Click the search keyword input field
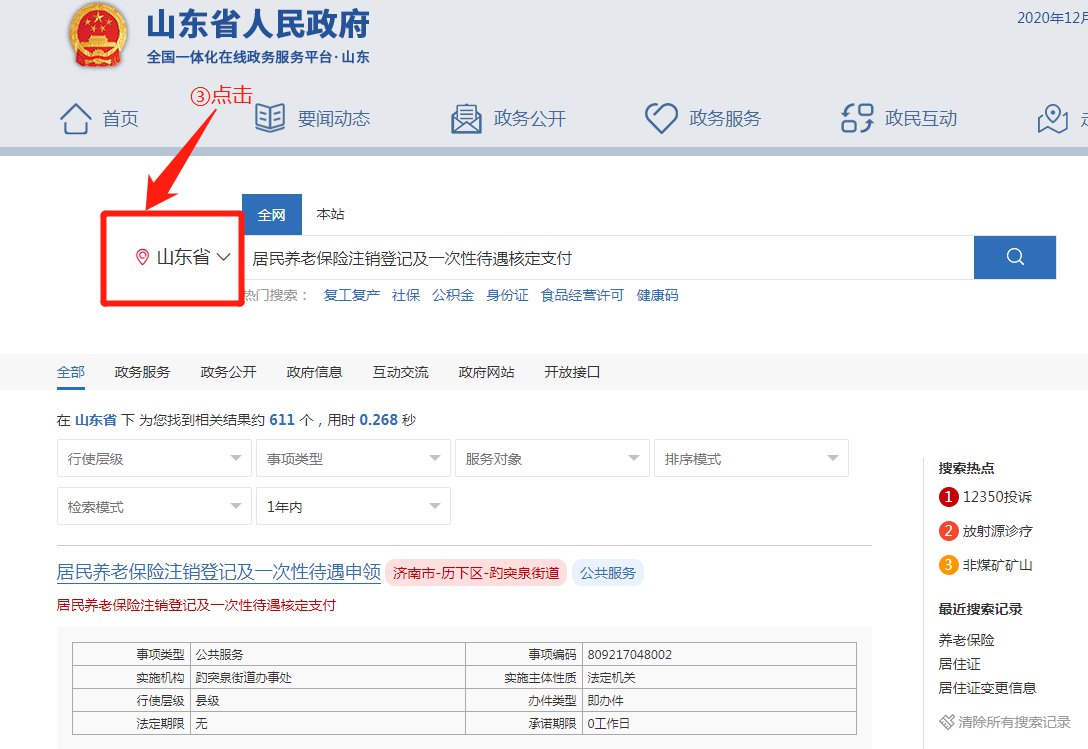Image resolution: width=1088 pixels, height=749 pixels. coord(606,258)
